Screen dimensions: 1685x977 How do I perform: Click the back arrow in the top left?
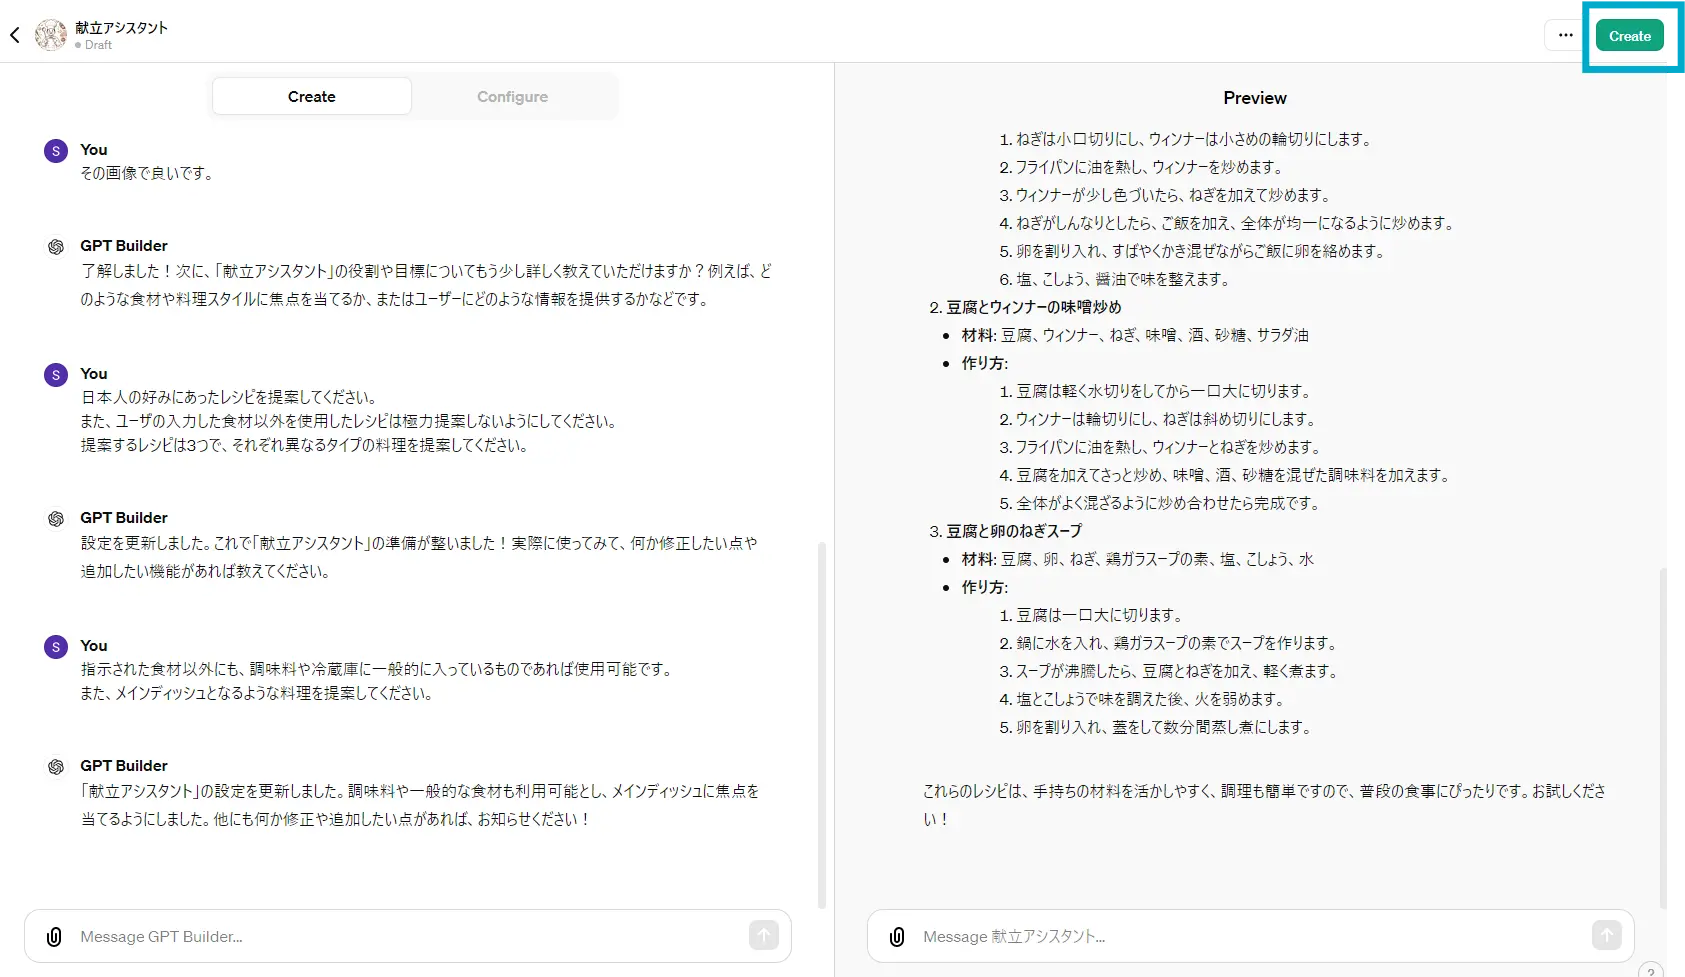pyautogui.click(x=15, y=34)
